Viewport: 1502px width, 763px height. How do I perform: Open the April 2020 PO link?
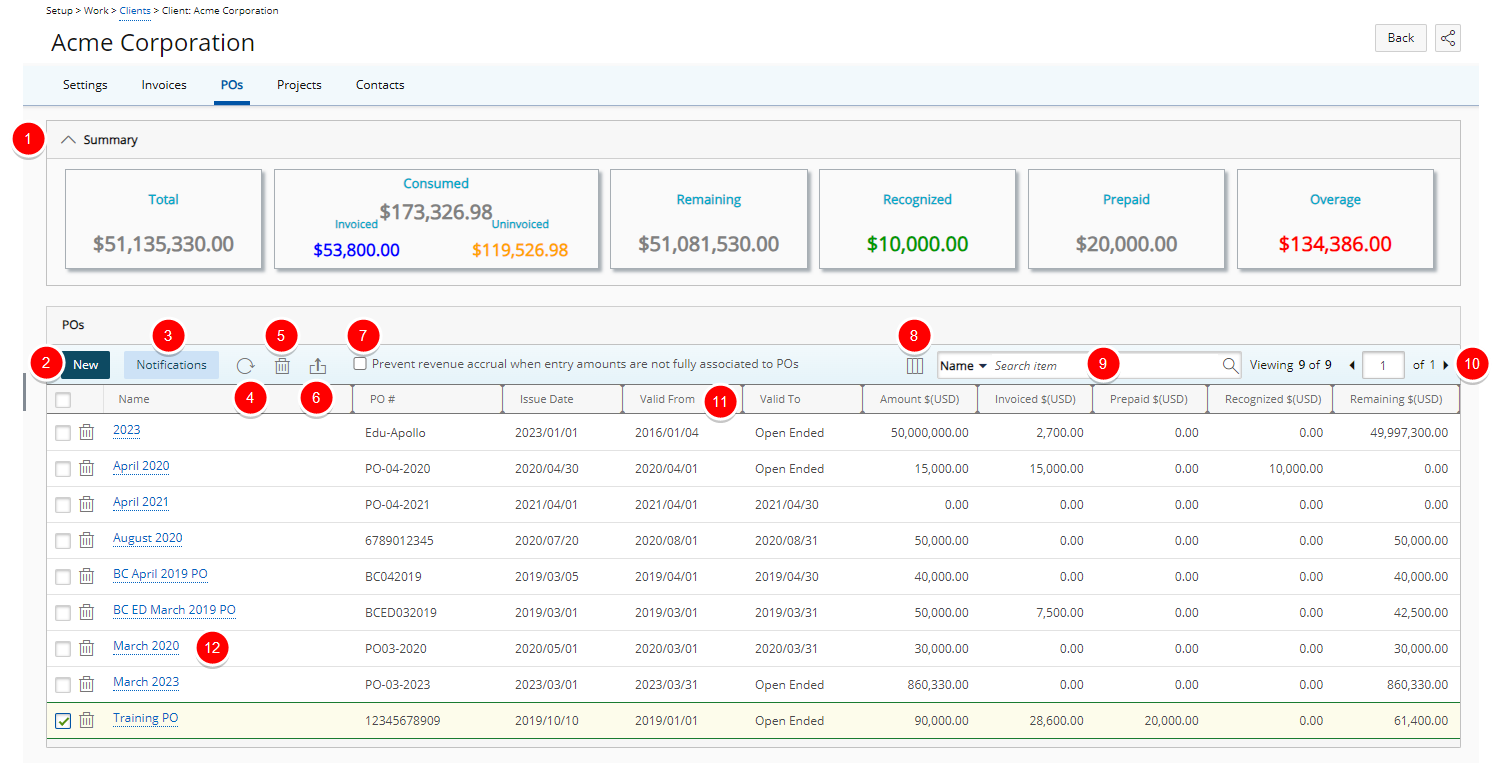coord(141,466)
